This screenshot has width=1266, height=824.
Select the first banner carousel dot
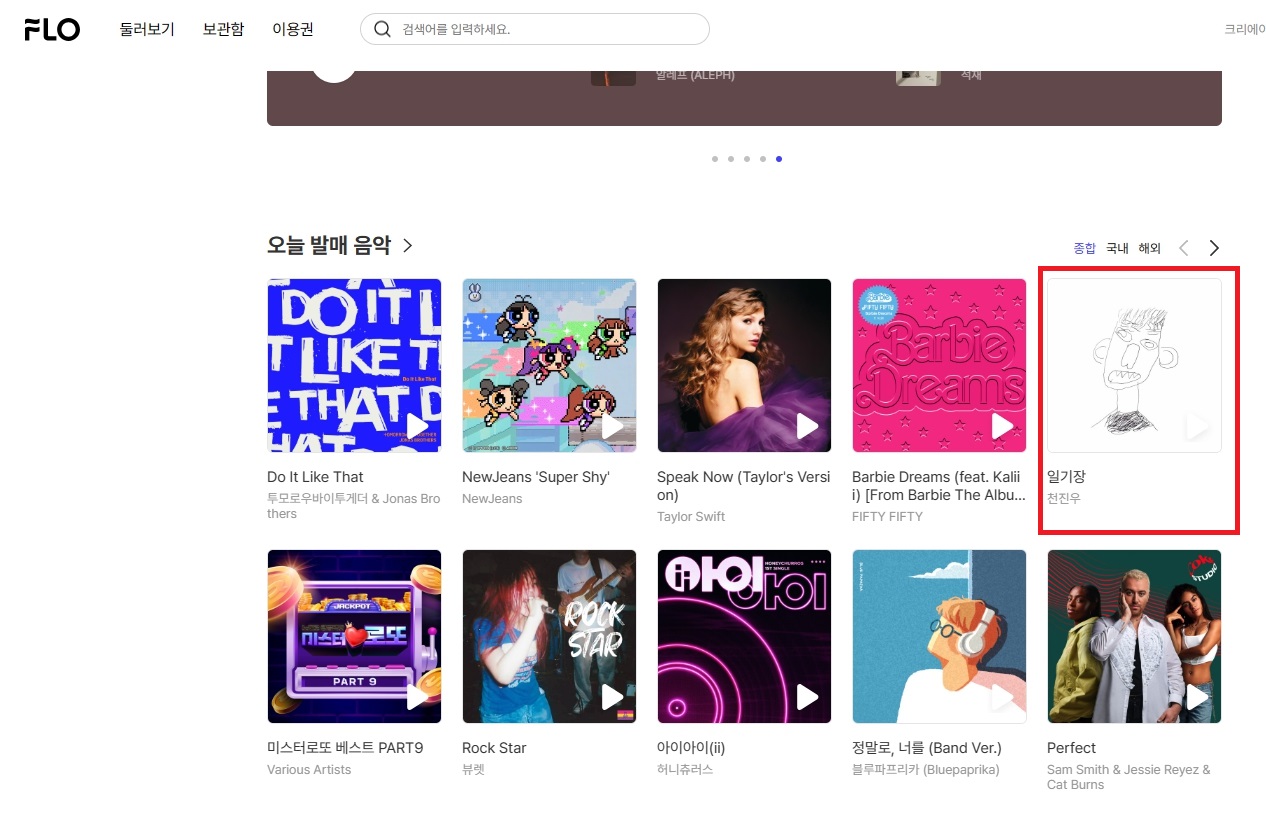715,159
